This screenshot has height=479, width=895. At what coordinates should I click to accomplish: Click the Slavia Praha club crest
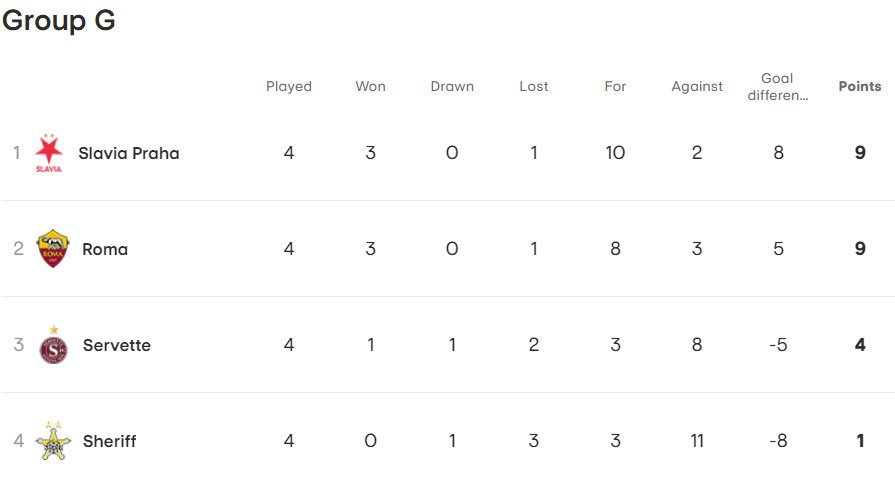48,153
